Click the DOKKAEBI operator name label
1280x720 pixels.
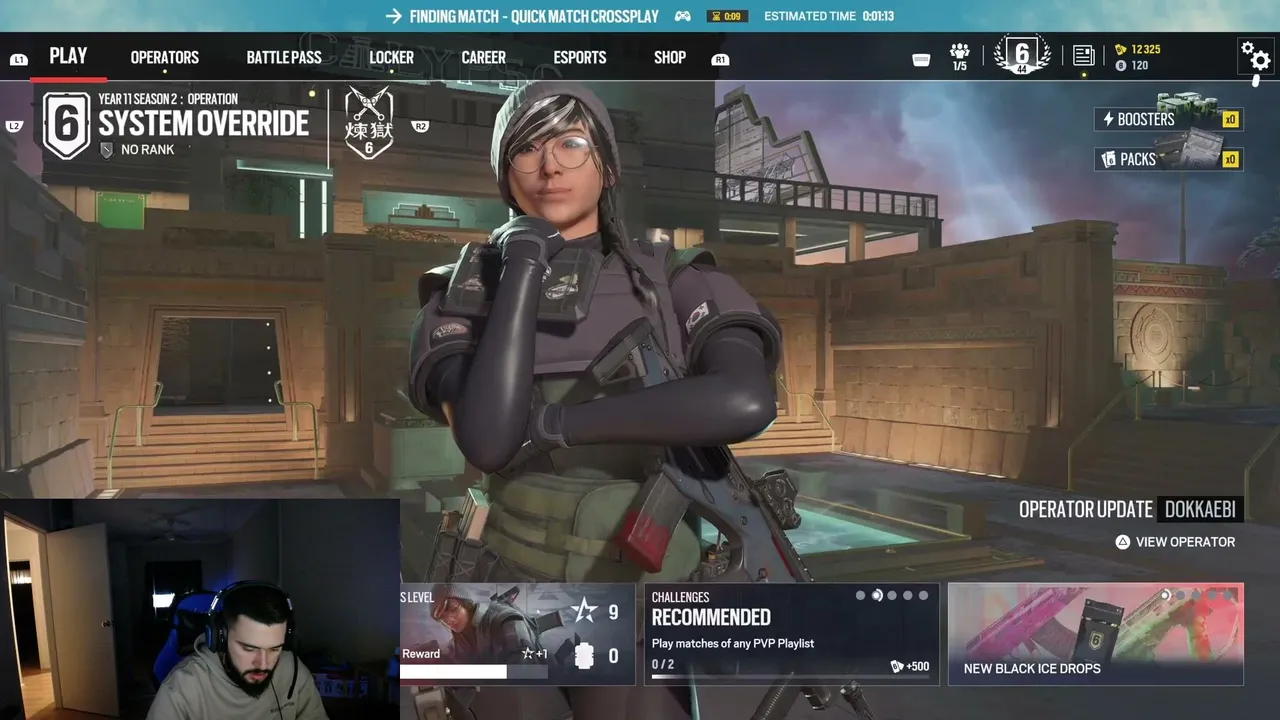click(x=1200, y=509)
